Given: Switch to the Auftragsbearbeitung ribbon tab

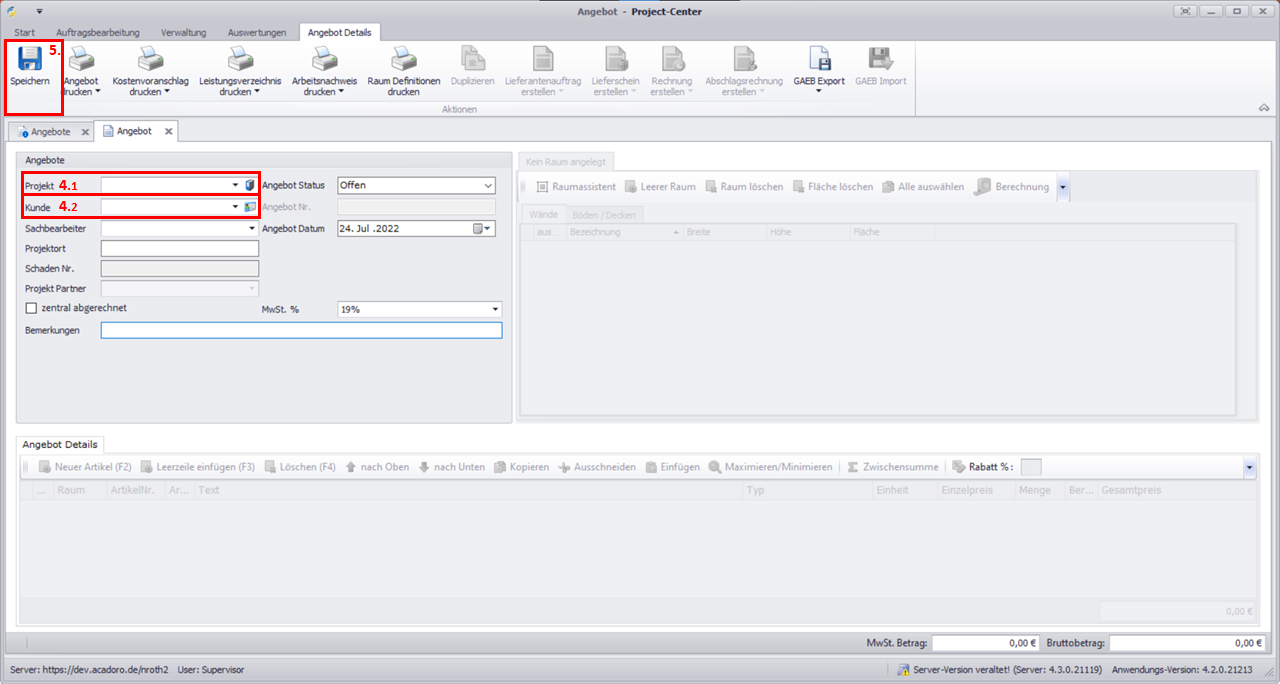Looking at the screenshot, I should pos(98,32).
